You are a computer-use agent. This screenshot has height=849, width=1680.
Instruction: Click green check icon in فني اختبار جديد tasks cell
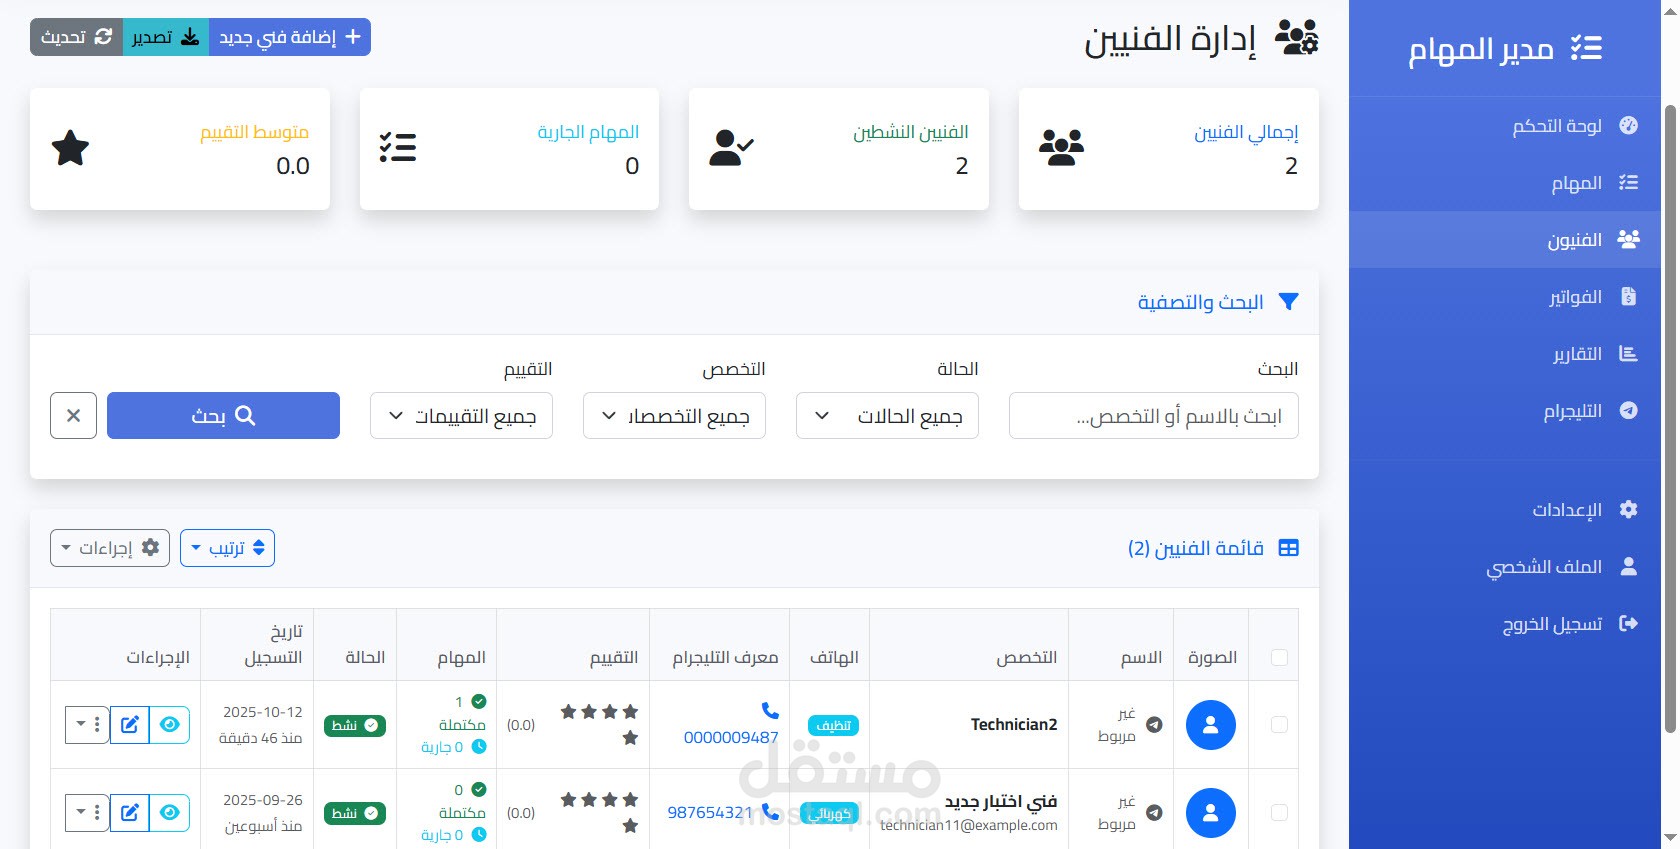coord(479,789)
